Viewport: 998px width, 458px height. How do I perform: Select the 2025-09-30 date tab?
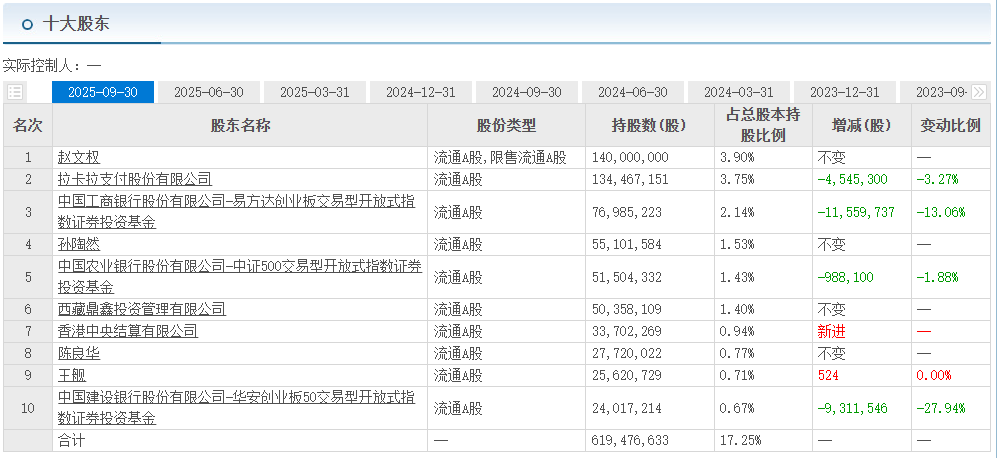tap(102, 92)
